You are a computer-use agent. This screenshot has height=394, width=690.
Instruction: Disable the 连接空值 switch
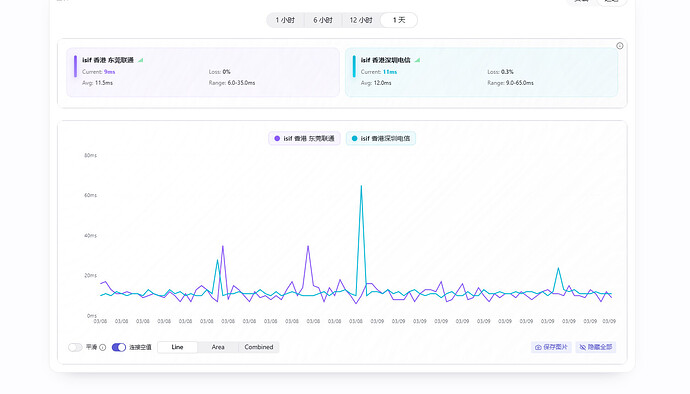click(119, 347)
